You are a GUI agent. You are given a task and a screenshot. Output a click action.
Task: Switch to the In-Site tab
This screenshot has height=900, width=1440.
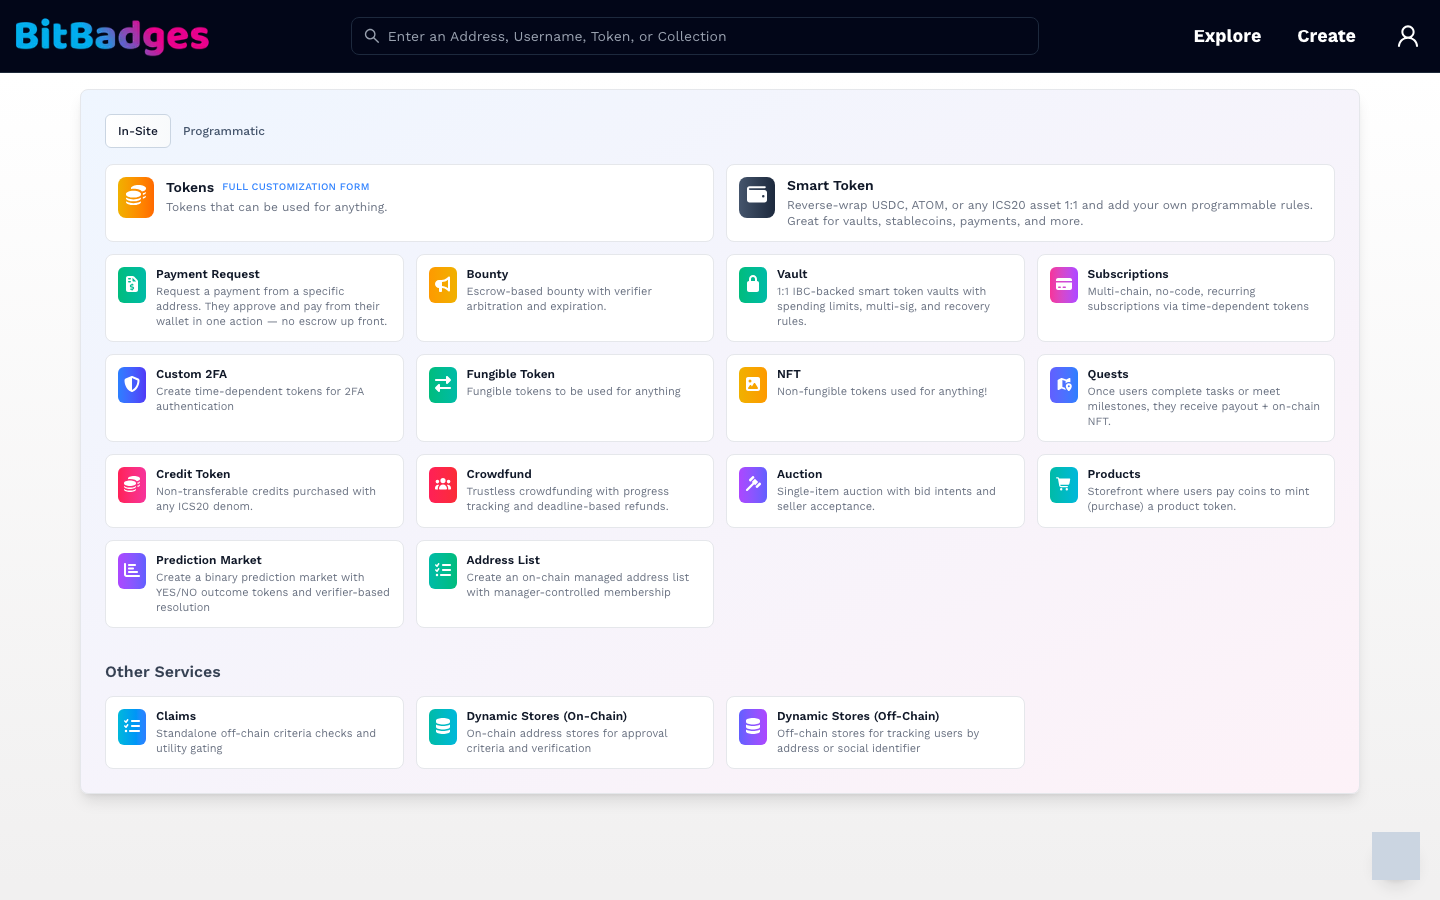(138, 131)
